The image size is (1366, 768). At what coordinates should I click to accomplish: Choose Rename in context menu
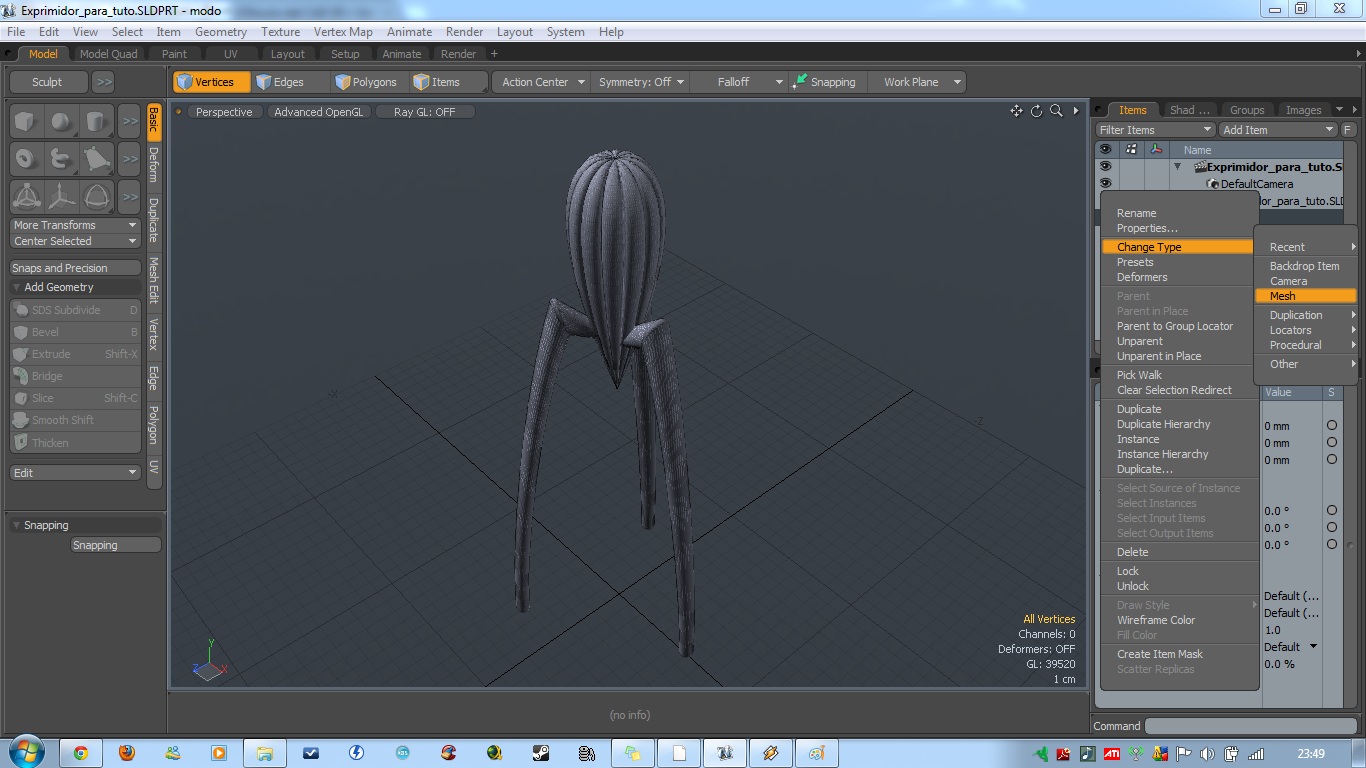click(1136, 213)
